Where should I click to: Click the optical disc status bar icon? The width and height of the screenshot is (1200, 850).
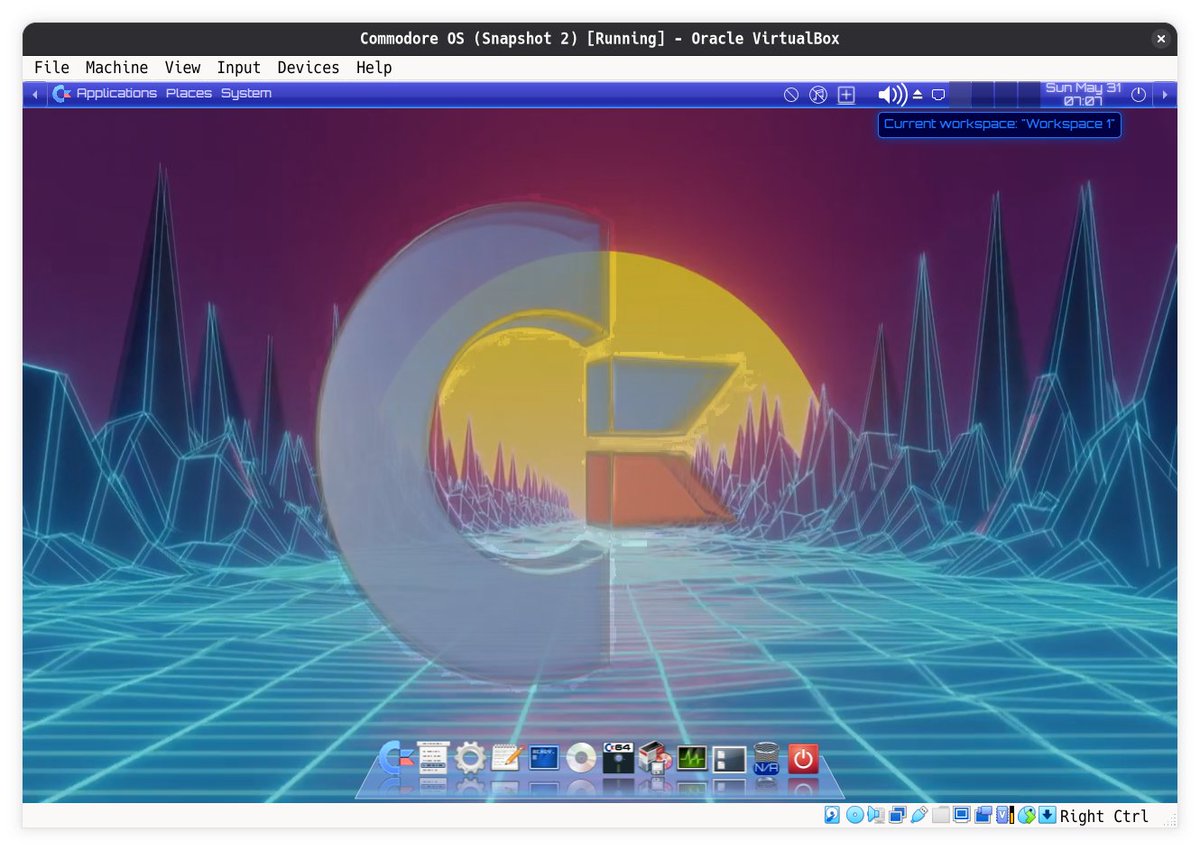point(855,815)
